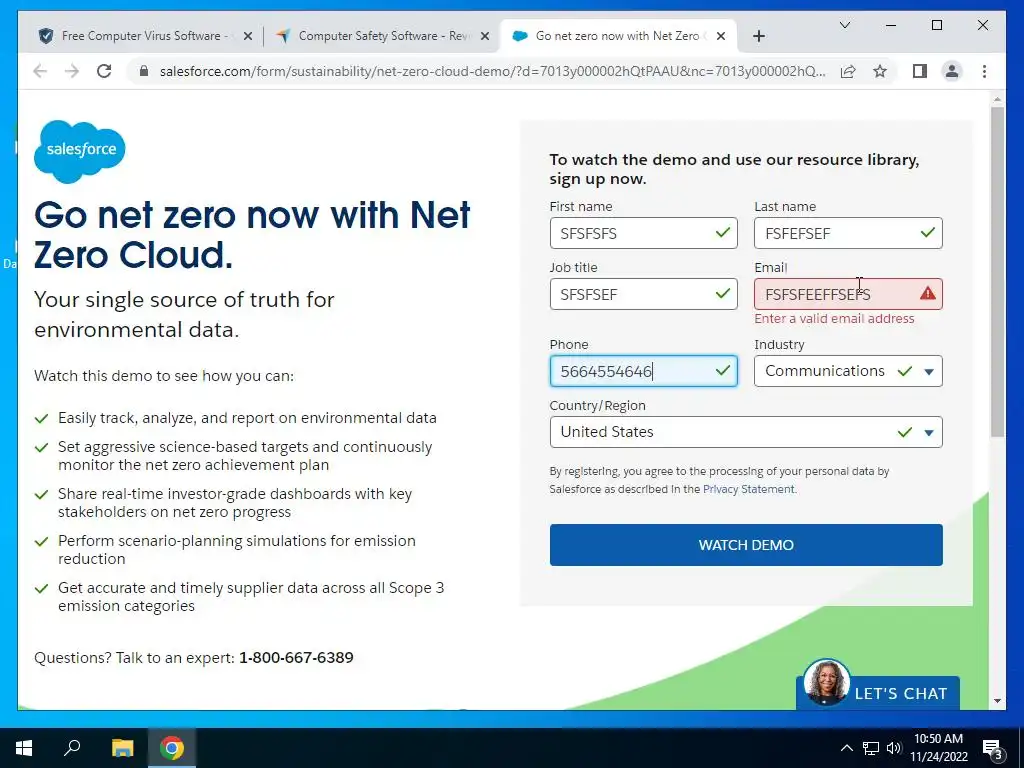
Task: Close the Go net zero now tab
Action: pyautogui.click(x=720, y=36)
